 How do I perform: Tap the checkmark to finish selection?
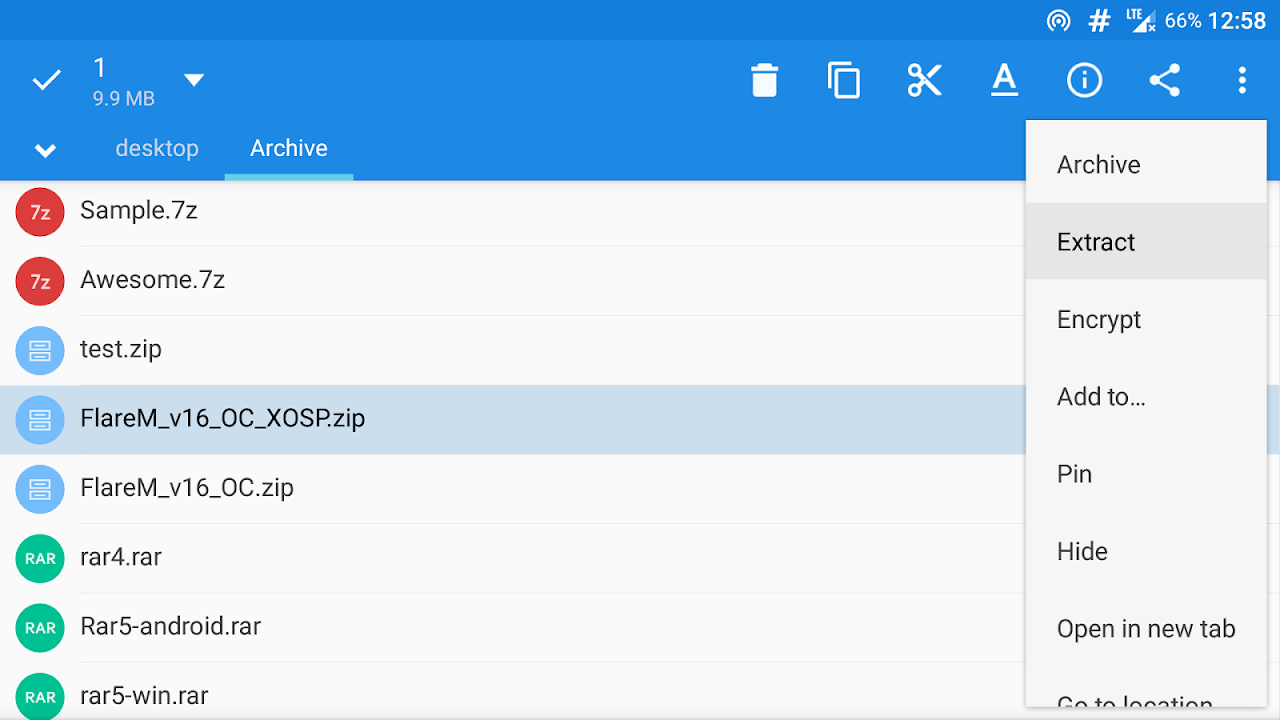(x=46, y=80)
